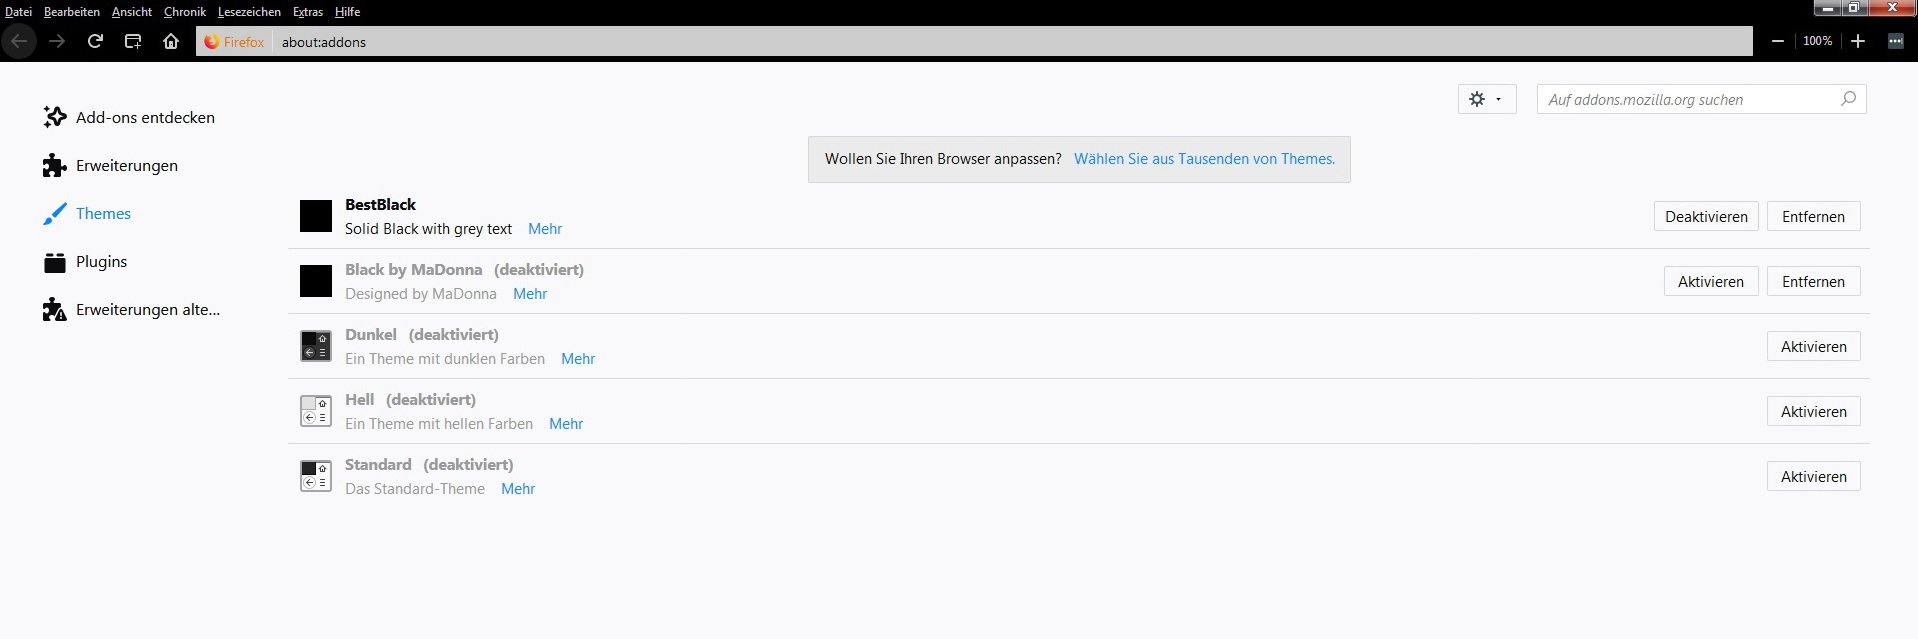The width and height of the screenshot is (1918, 639).
Task: Minimize the Firefox window
Action: (1827, 8)
